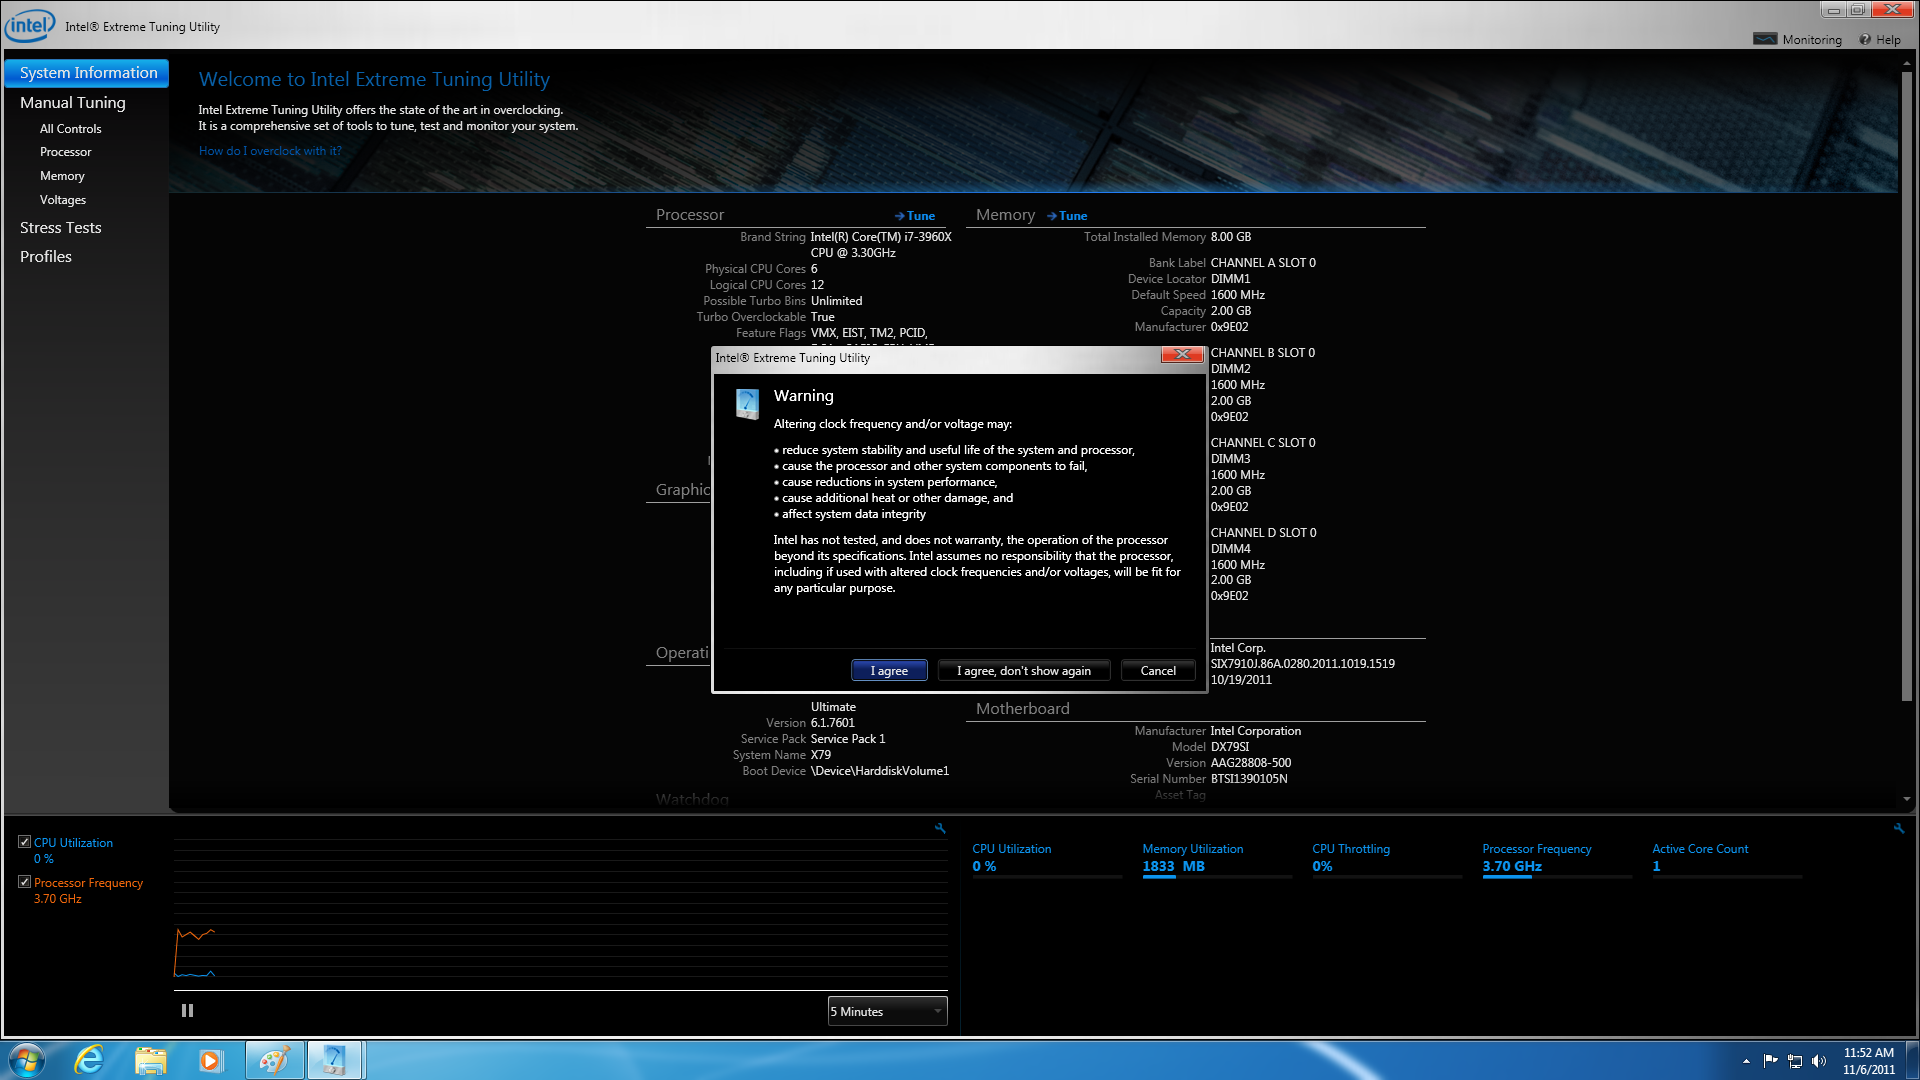Click the I agree button
This screenshot has width=1920, height=1080.
coord(889,671)
